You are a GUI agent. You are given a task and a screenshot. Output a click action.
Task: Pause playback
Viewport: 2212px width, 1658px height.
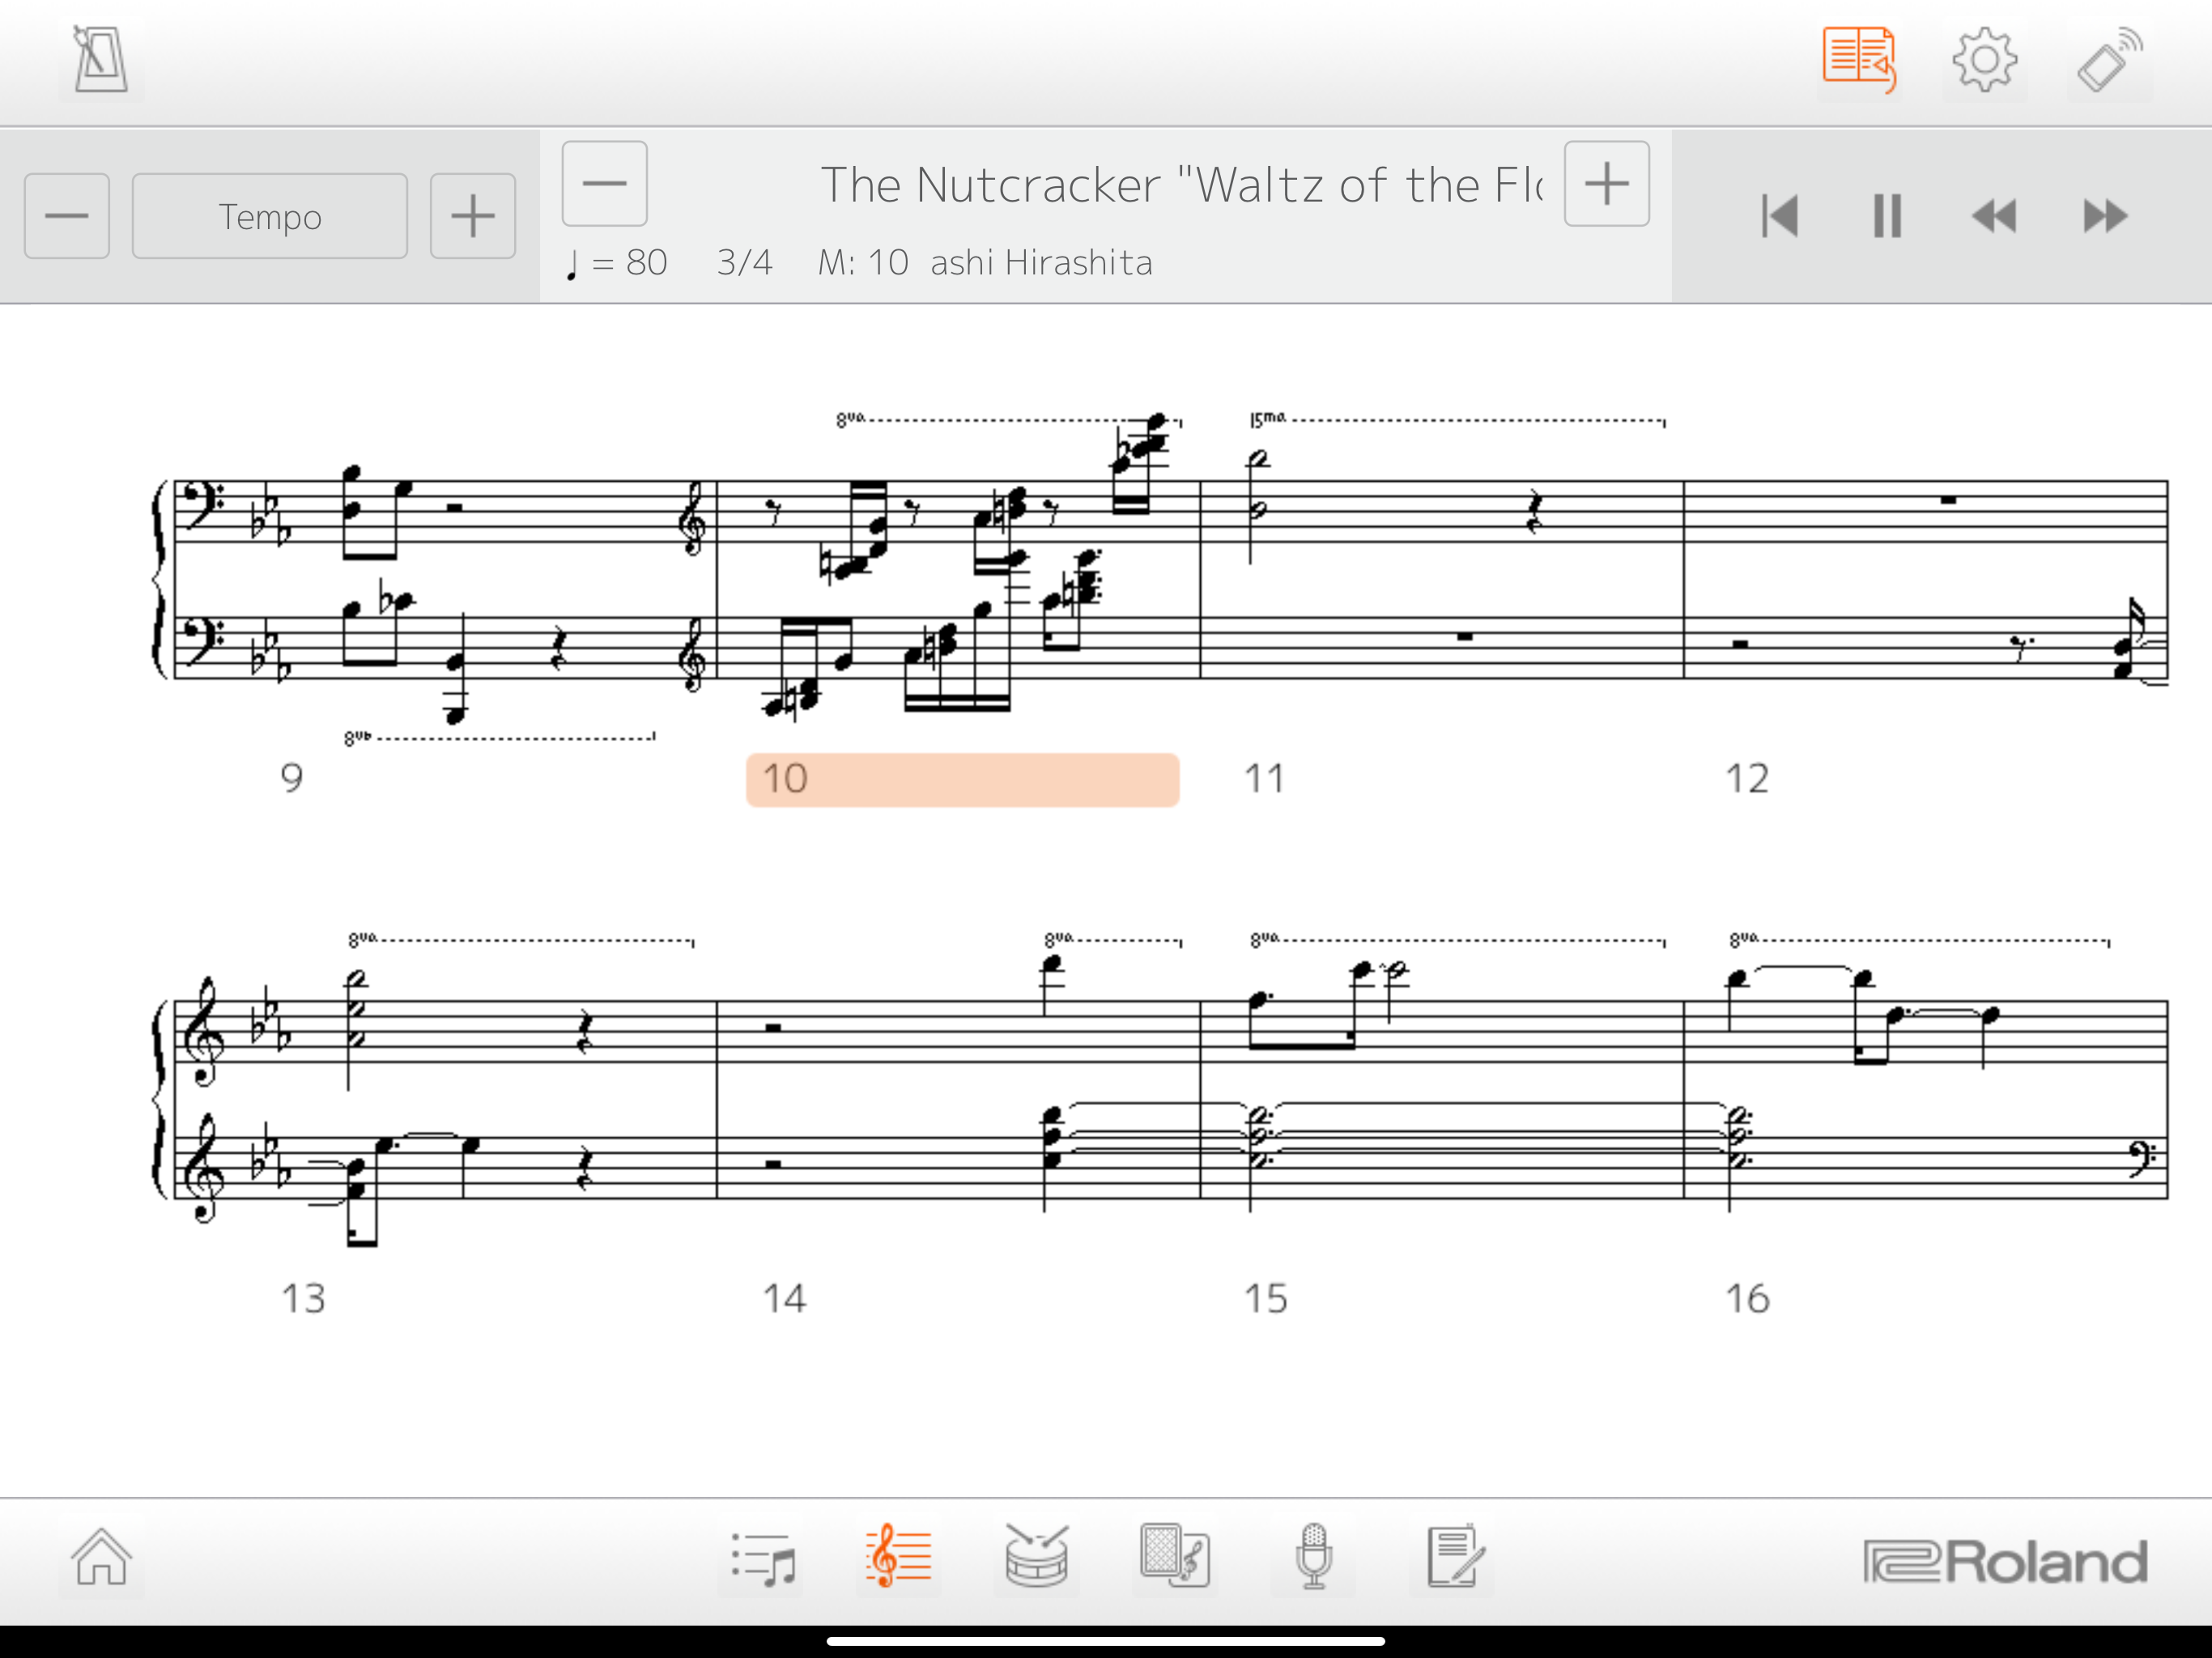click(x=1887, y=216)
